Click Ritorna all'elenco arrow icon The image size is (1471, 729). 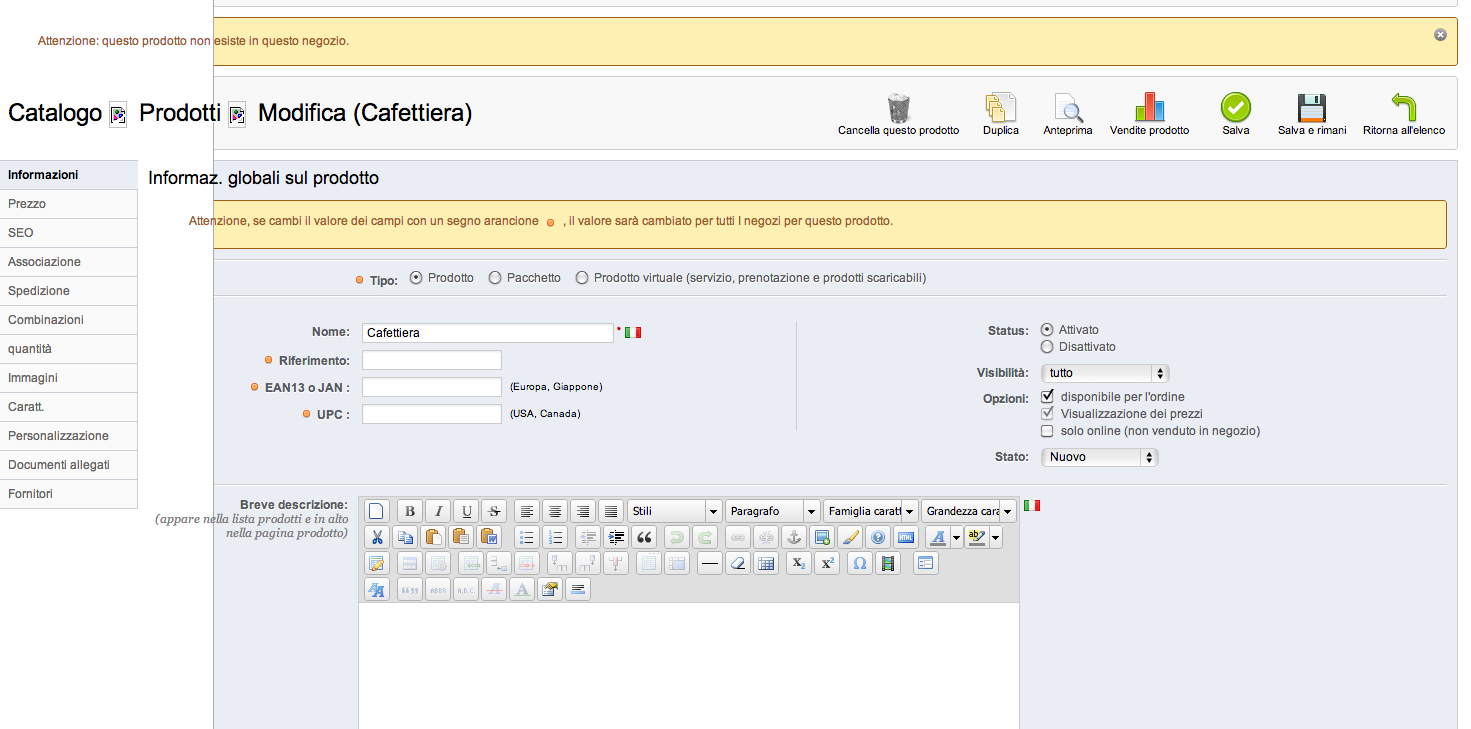click(x=1404, y=108)
